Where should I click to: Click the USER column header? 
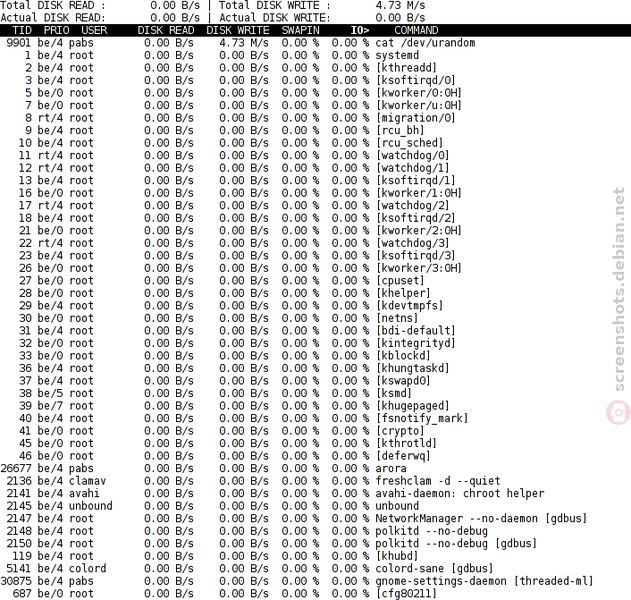pyautogui.click(x=94, y=31)
